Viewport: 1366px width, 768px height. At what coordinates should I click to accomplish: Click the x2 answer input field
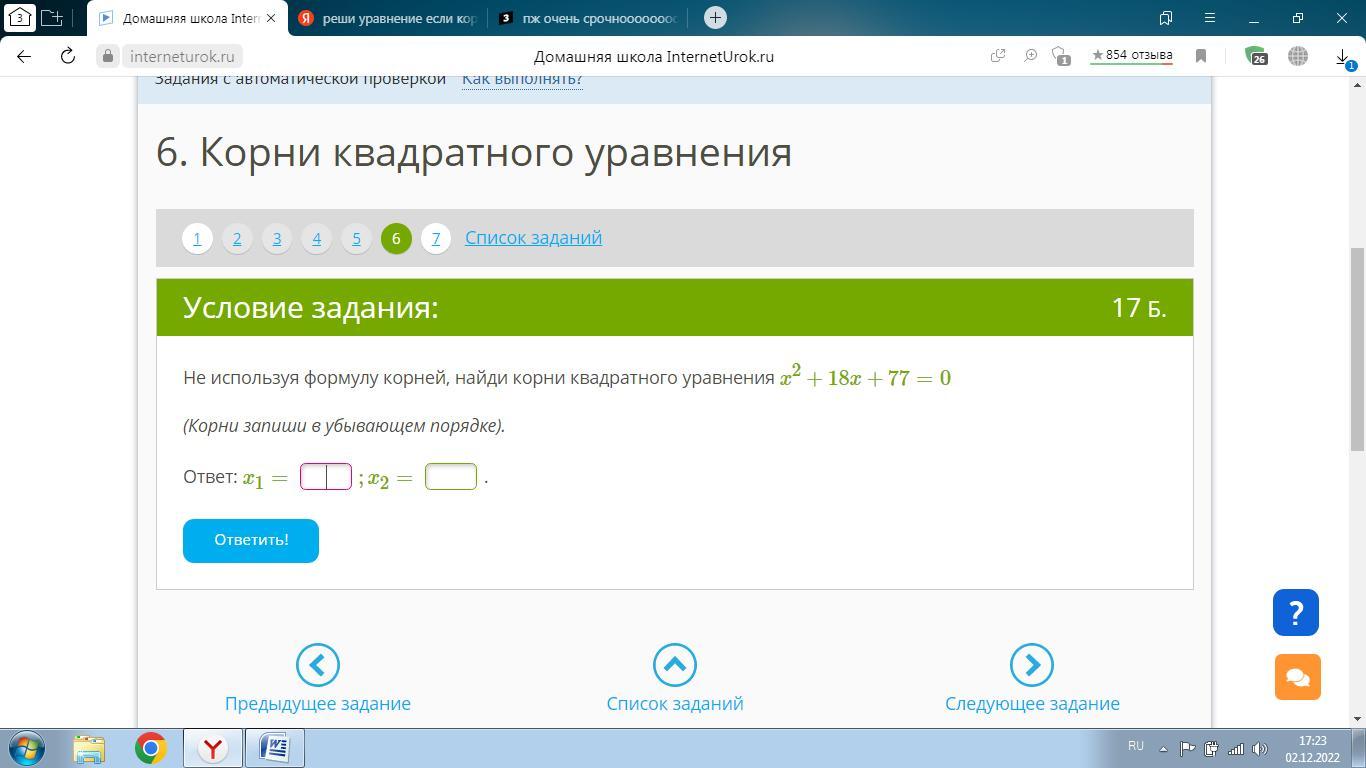451,477
